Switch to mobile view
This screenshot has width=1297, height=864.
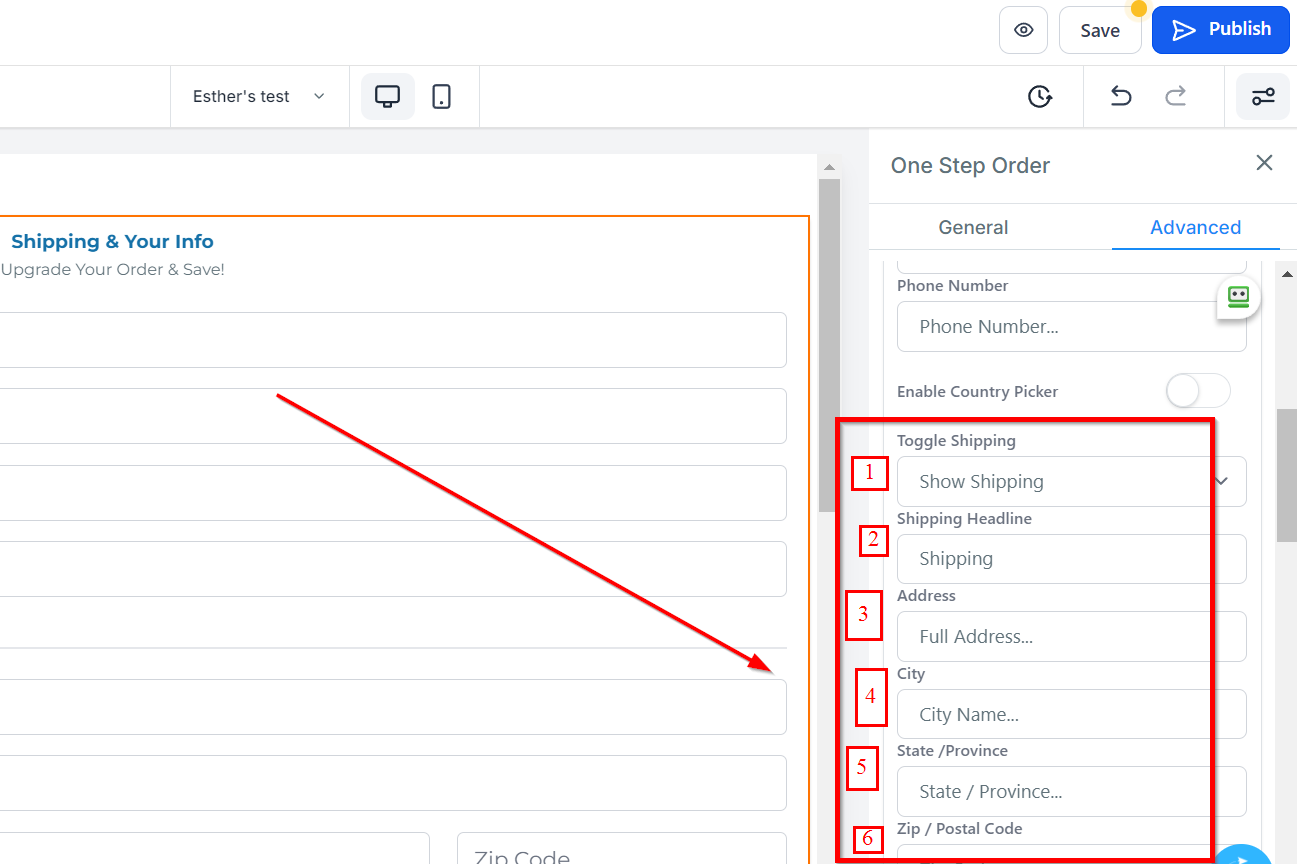click(441, 97)
